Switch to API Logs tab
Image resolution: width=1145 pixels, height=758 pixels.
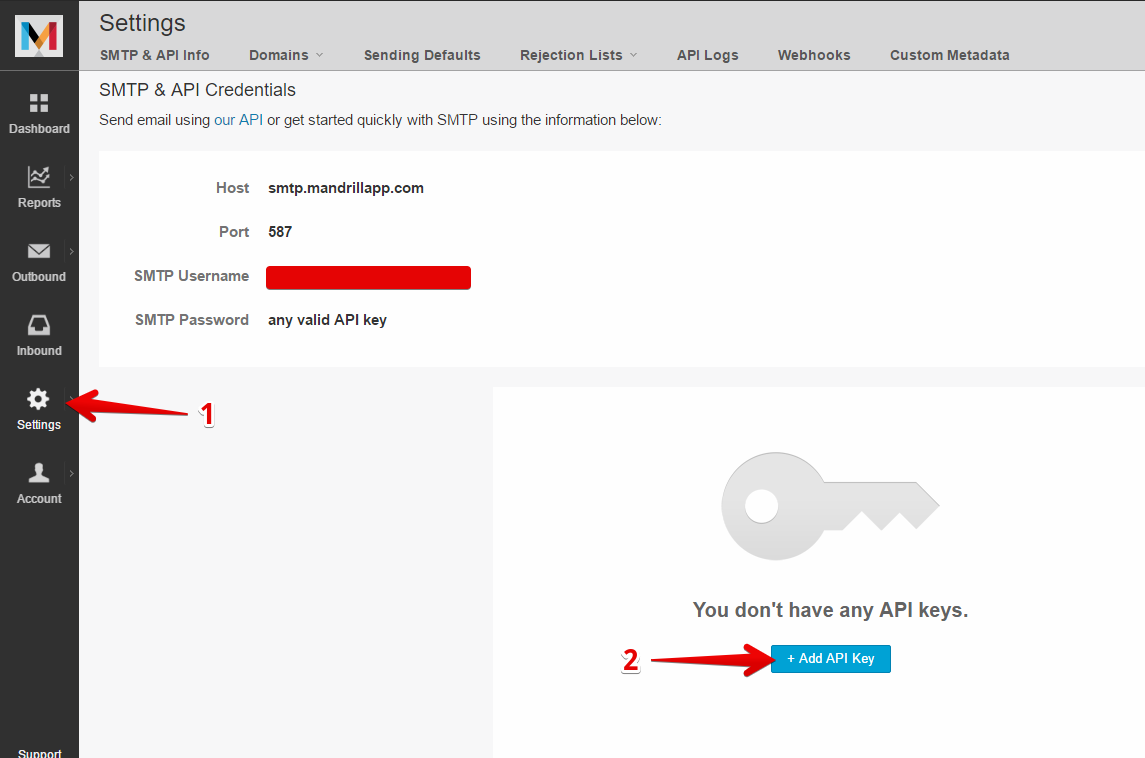coord(708,55)
